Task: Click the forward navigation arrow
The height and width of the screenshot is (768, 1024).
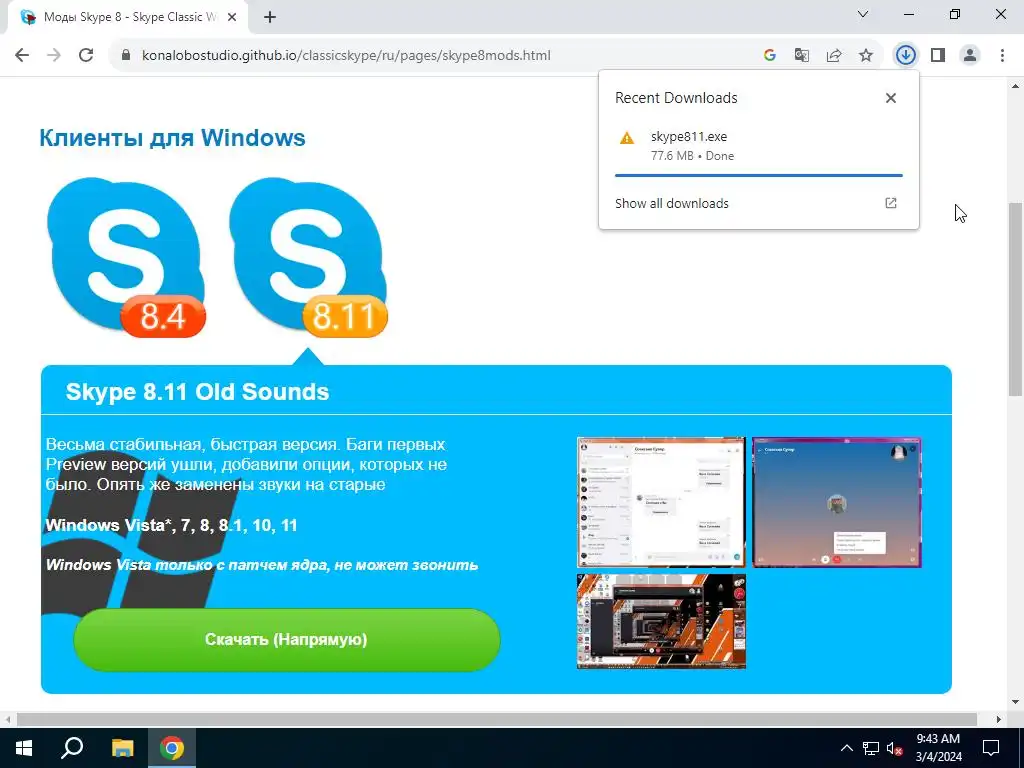Action: pyautogui.click(x=54, y=56)
